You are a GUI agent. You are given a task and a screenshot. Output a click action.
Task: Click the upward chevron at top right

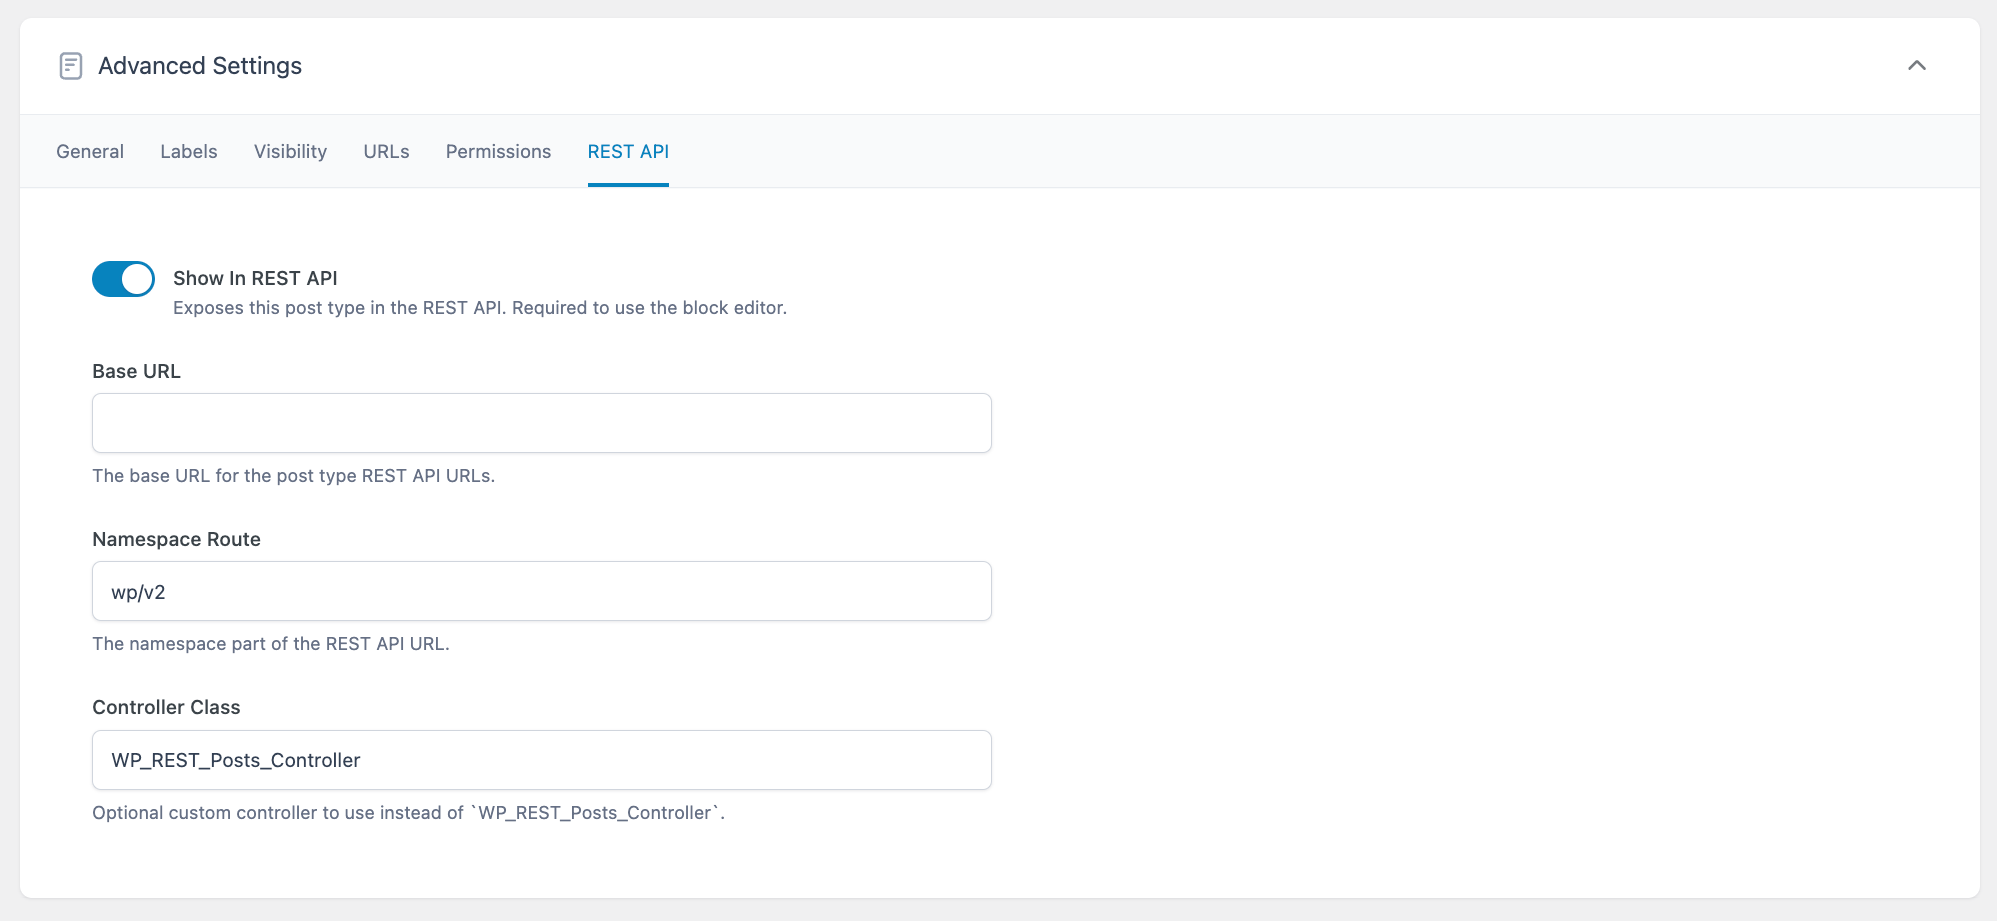pyautogui.click(x=1919, y=66)
